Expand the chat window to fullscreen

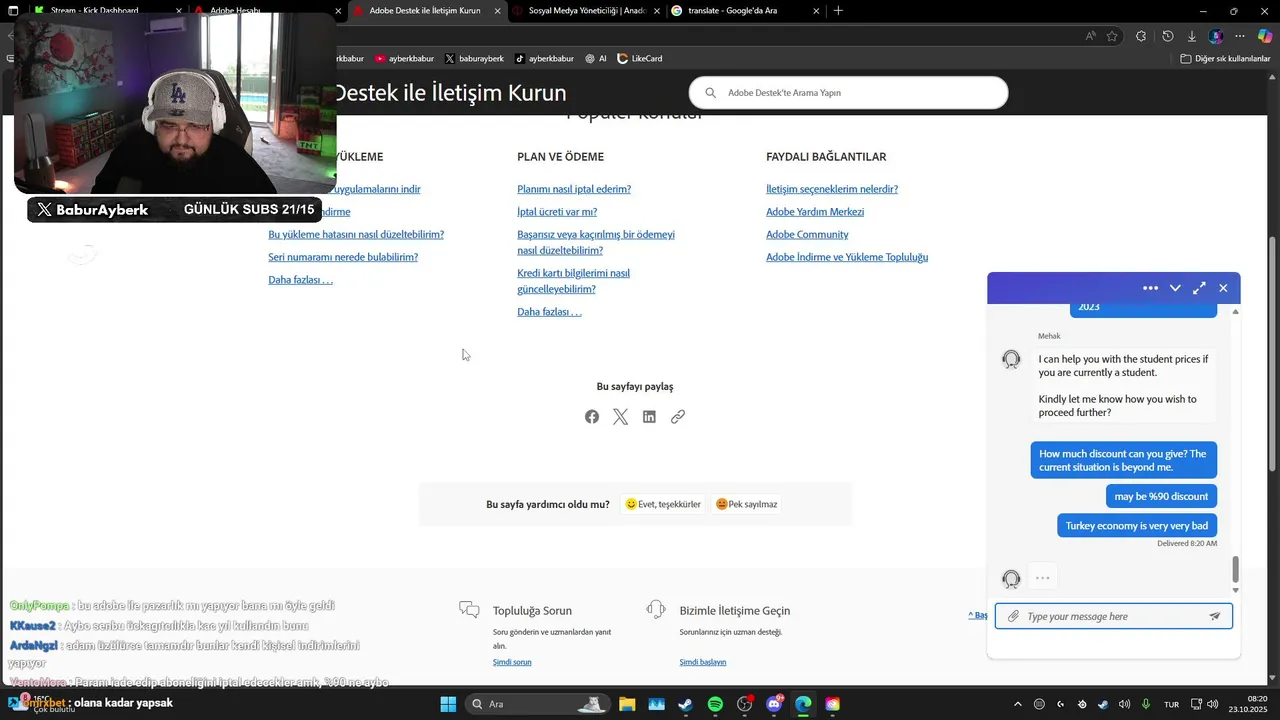click(x=1199, y=288)
